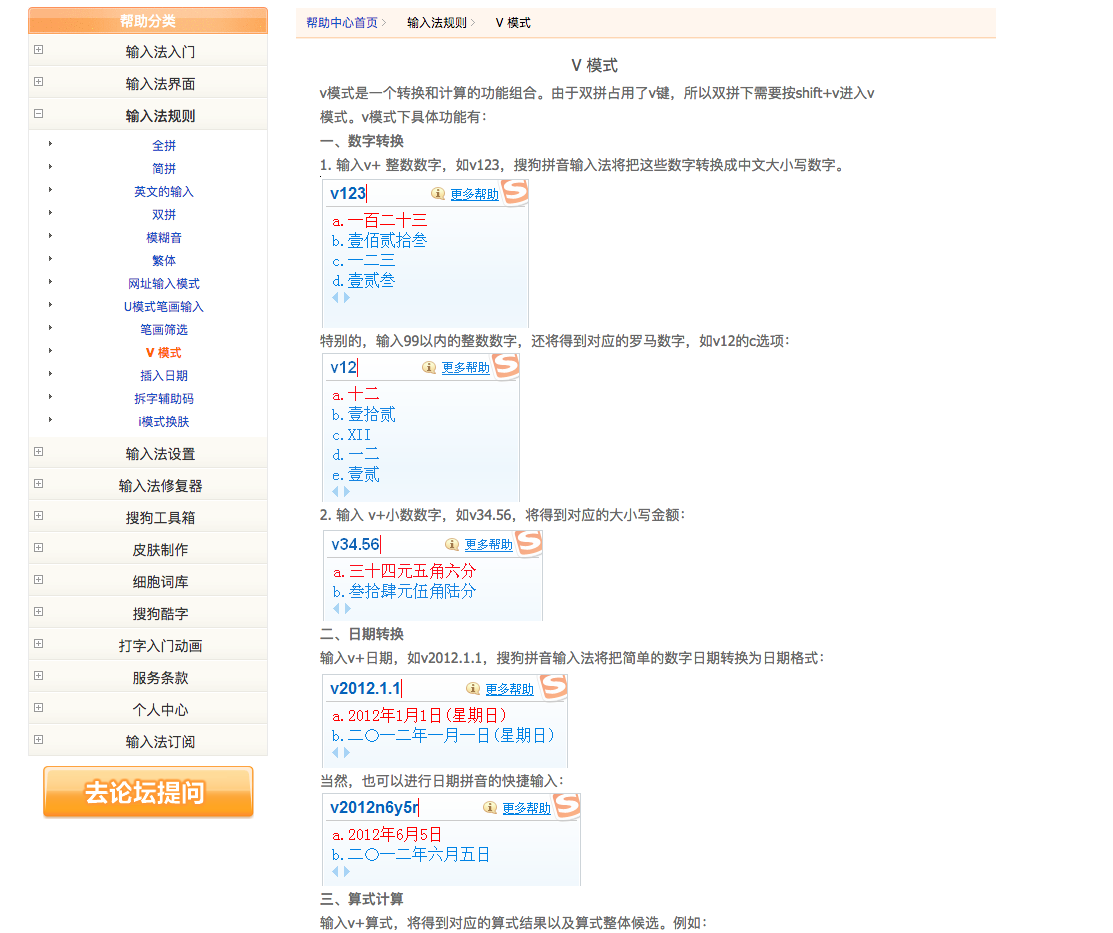Viewport: 1113px width, 933px height.
Task: Click previous-page arrow under v12 candidates
Action: point(335,491)
